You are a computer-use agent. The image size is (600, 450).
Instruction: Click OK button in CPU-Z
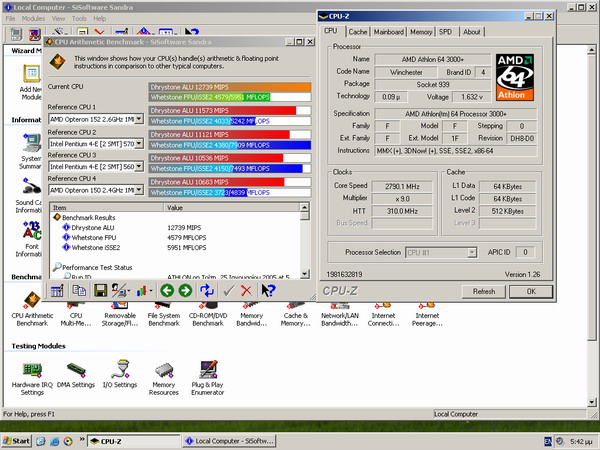coord(531,292)
